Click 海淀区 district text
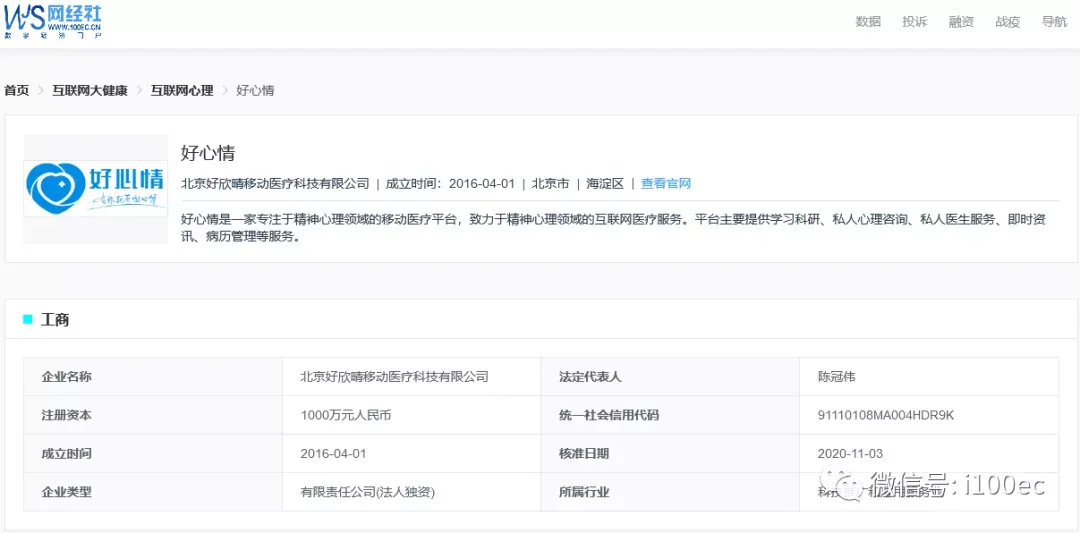The height and width of the screenshot is (533, 1080). [605, 183]
